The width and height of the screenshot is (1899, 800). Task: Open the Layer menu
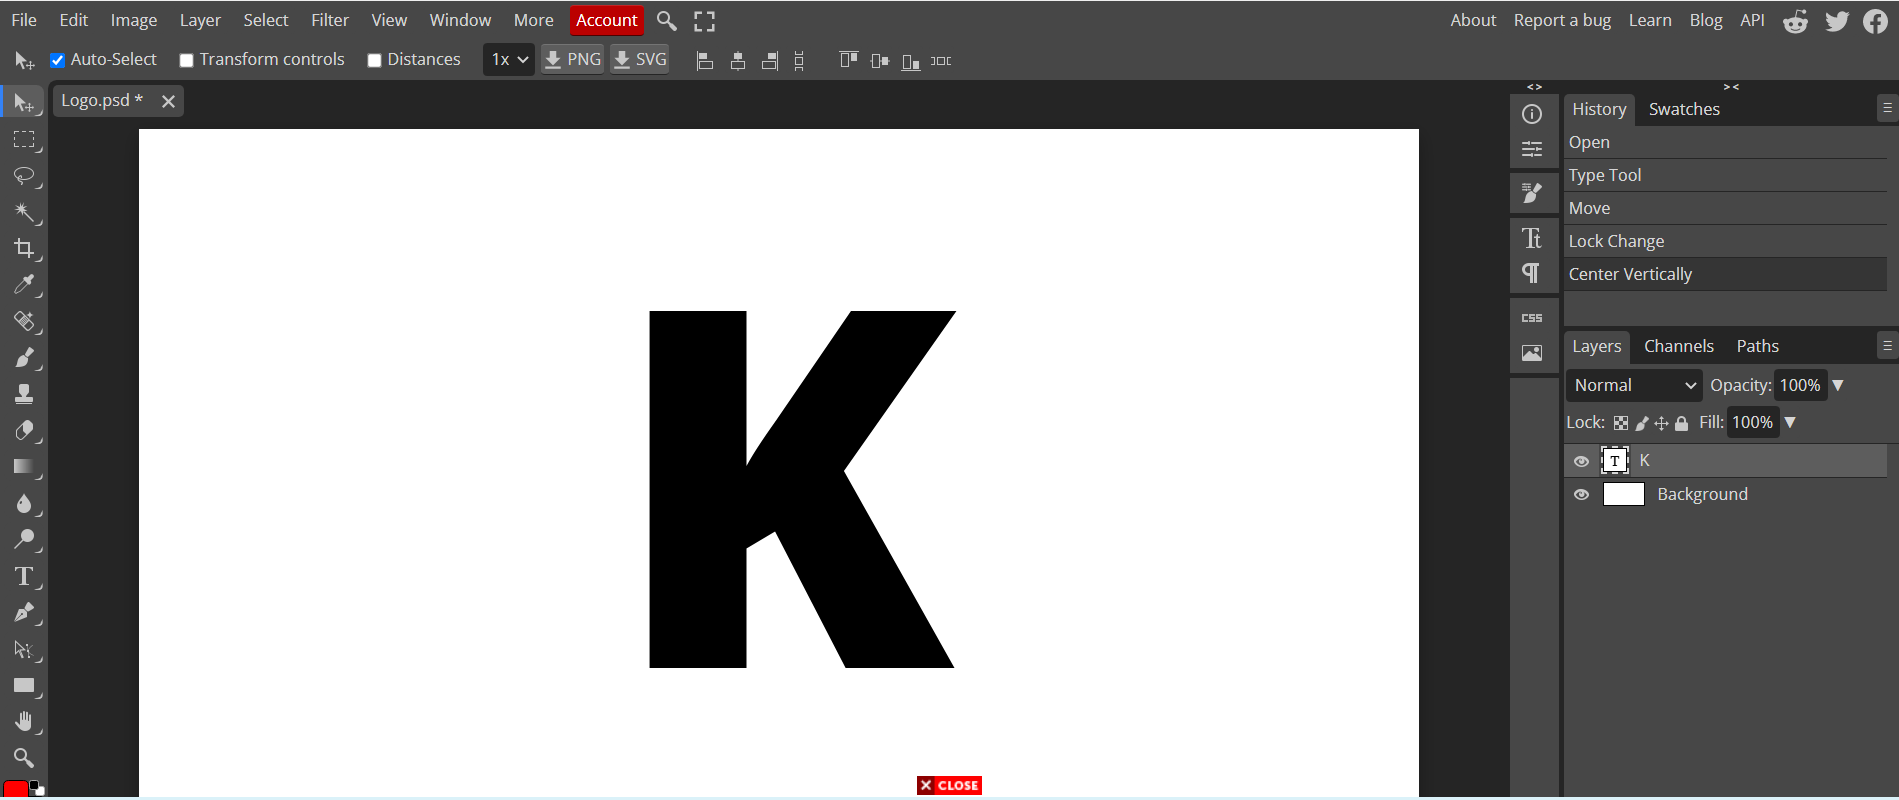pos(200,20)
